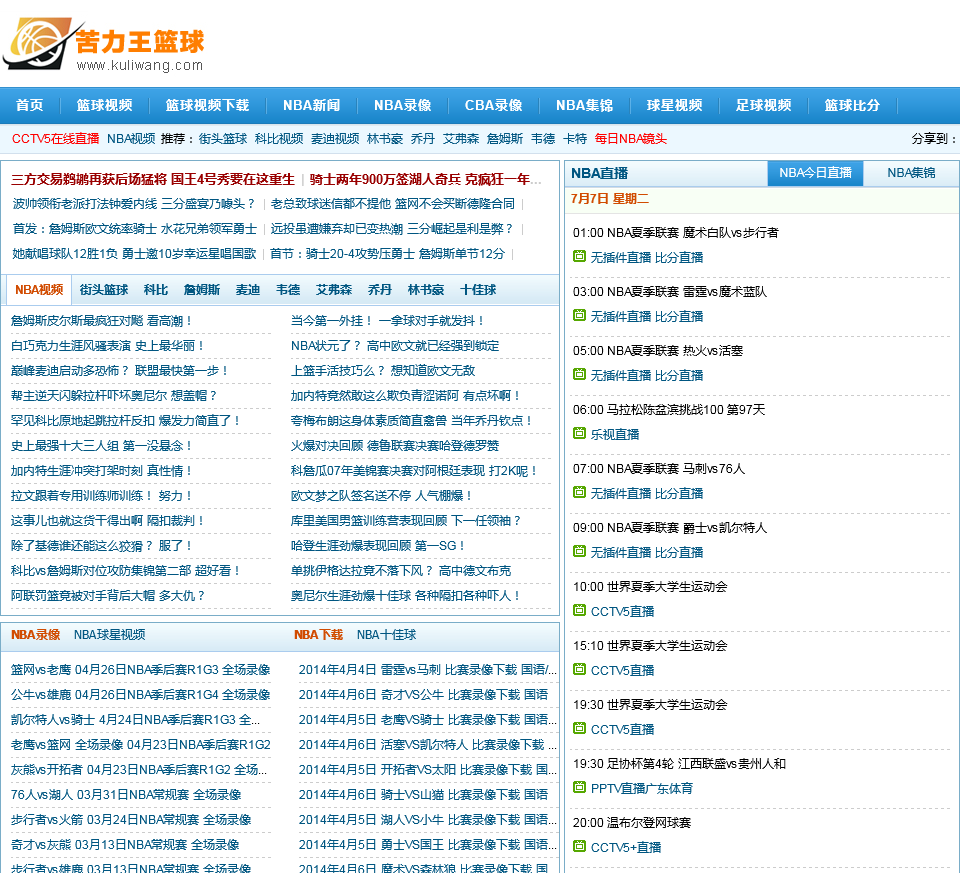Image resolution: width=960 pixels, height=873 pixels.
Task: Click TV icon beside 乐视直播
Action: pyautogui.click(x=579, y=433)
